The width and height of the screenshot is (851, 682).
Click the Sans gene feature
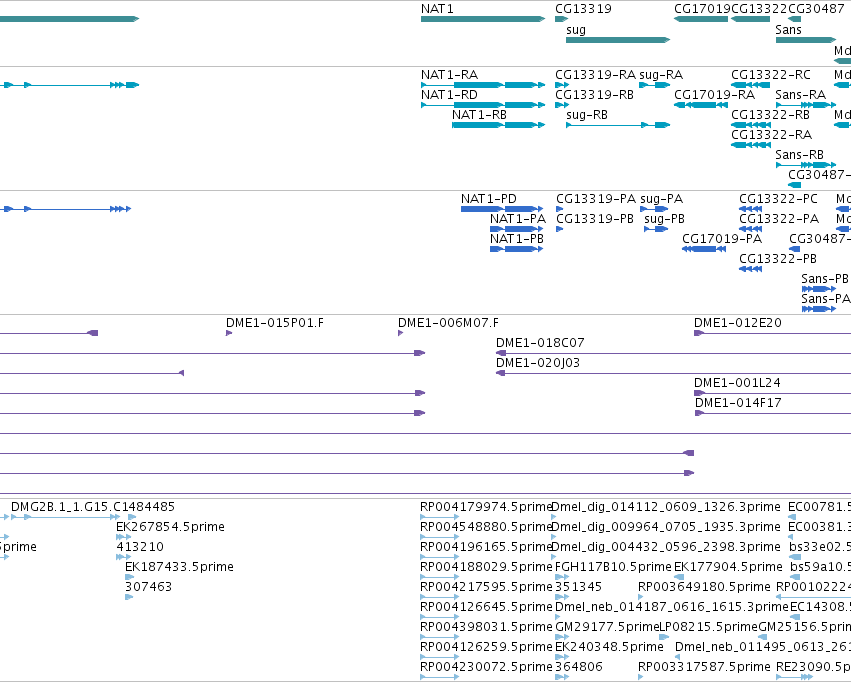tap(806, 40)
